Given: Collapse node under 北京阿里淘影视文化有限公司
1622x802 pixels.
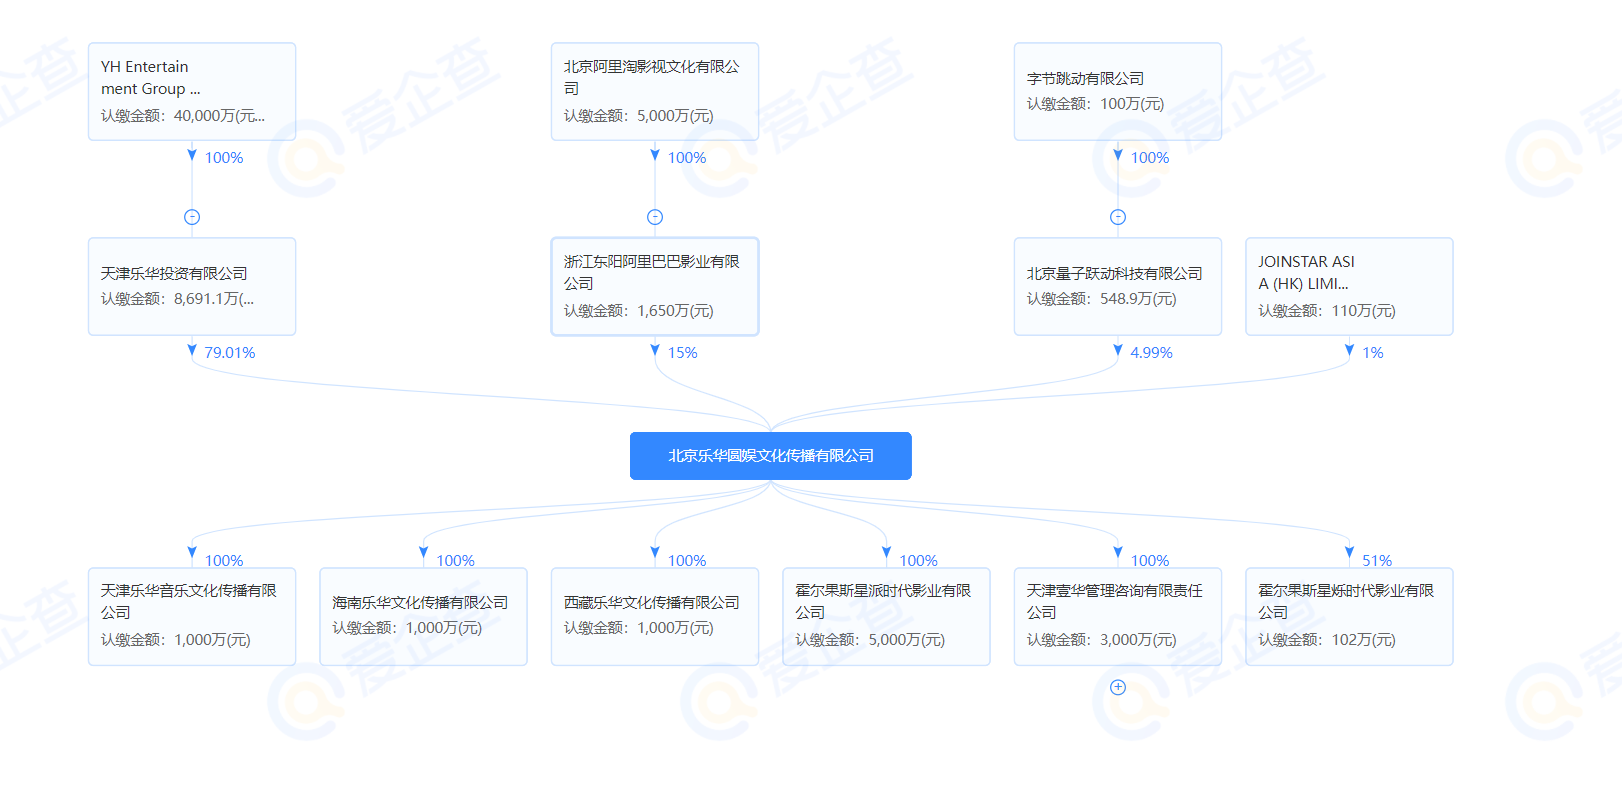Looking at the screenshot, I should [655, 217].
